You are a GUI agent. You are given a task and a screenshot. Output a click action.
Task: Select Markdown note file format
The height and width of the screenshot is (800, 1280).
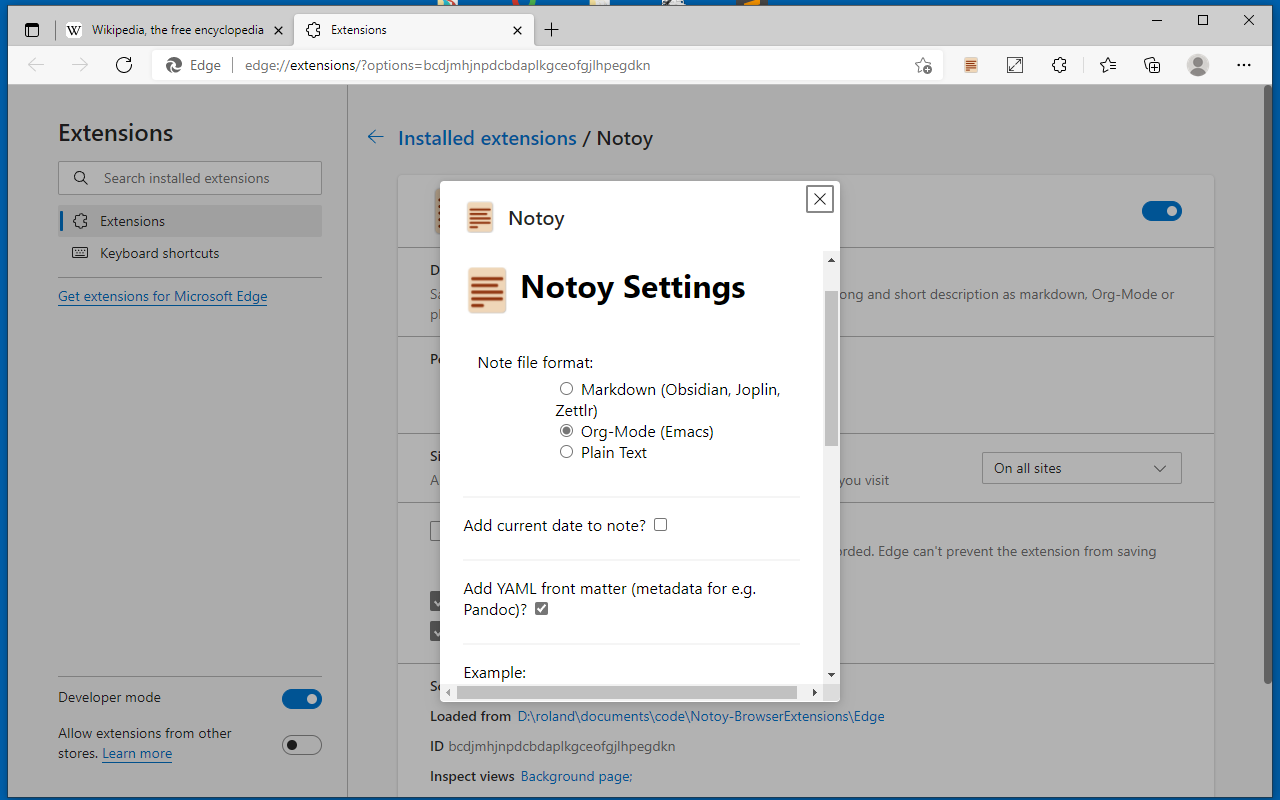click(x=566, y=389)
